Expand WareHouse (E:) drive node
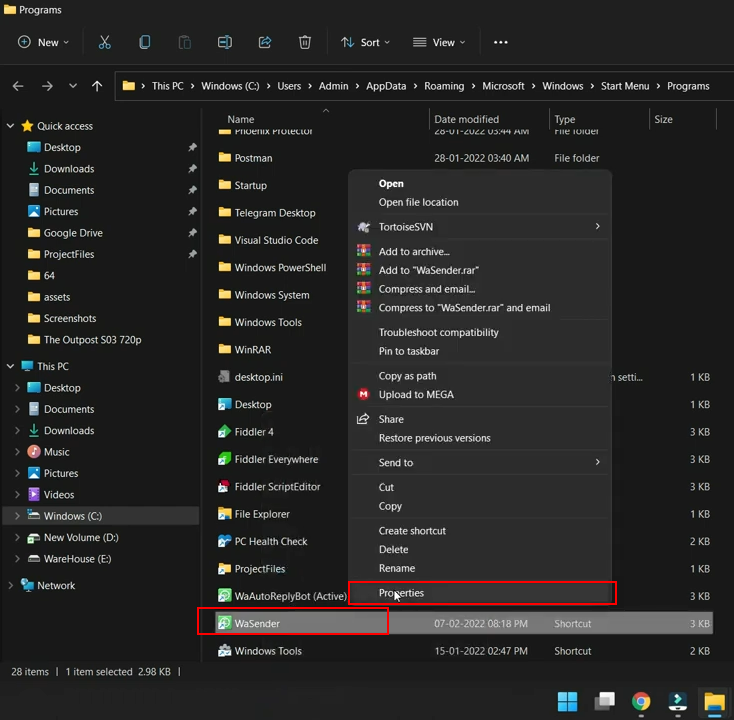The height and width of the screenshot is (720, 734). pyautogui.click(x=17, y=558)
